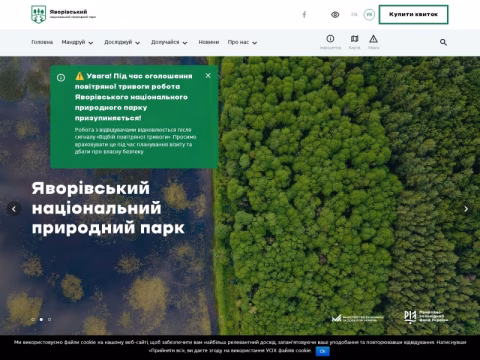480x360 pixels.
Task: Expand the Мандруй dropdown chevron
Action: (91, 43)
